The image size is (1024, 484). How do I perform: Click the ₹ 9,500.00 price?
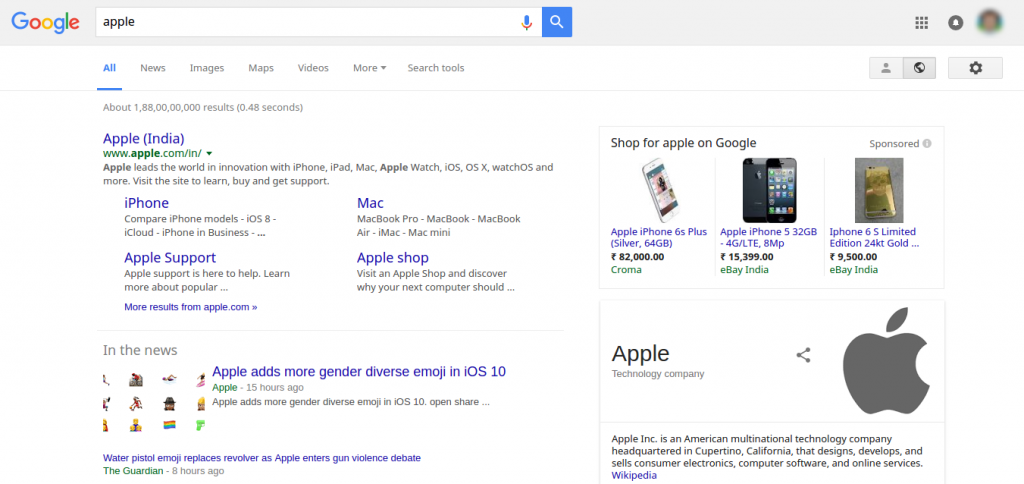(854, 257)
